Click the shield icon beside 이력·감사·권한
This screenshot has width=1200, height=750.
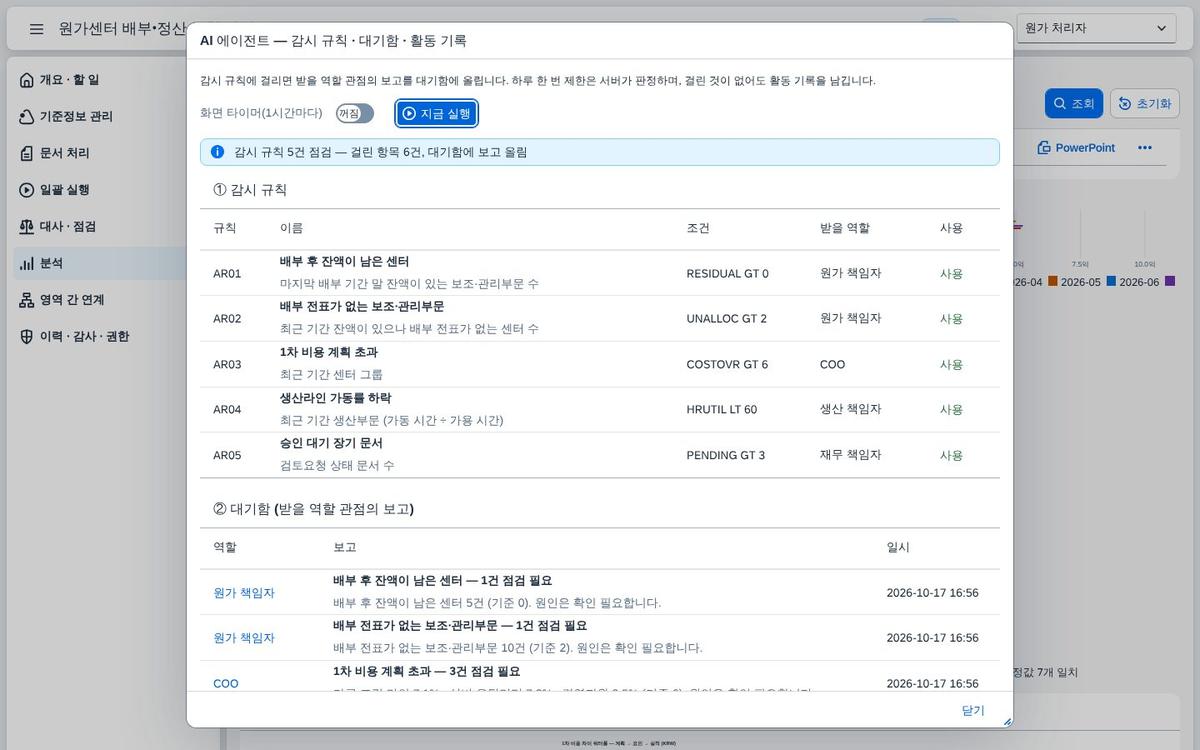click(27, 337)
